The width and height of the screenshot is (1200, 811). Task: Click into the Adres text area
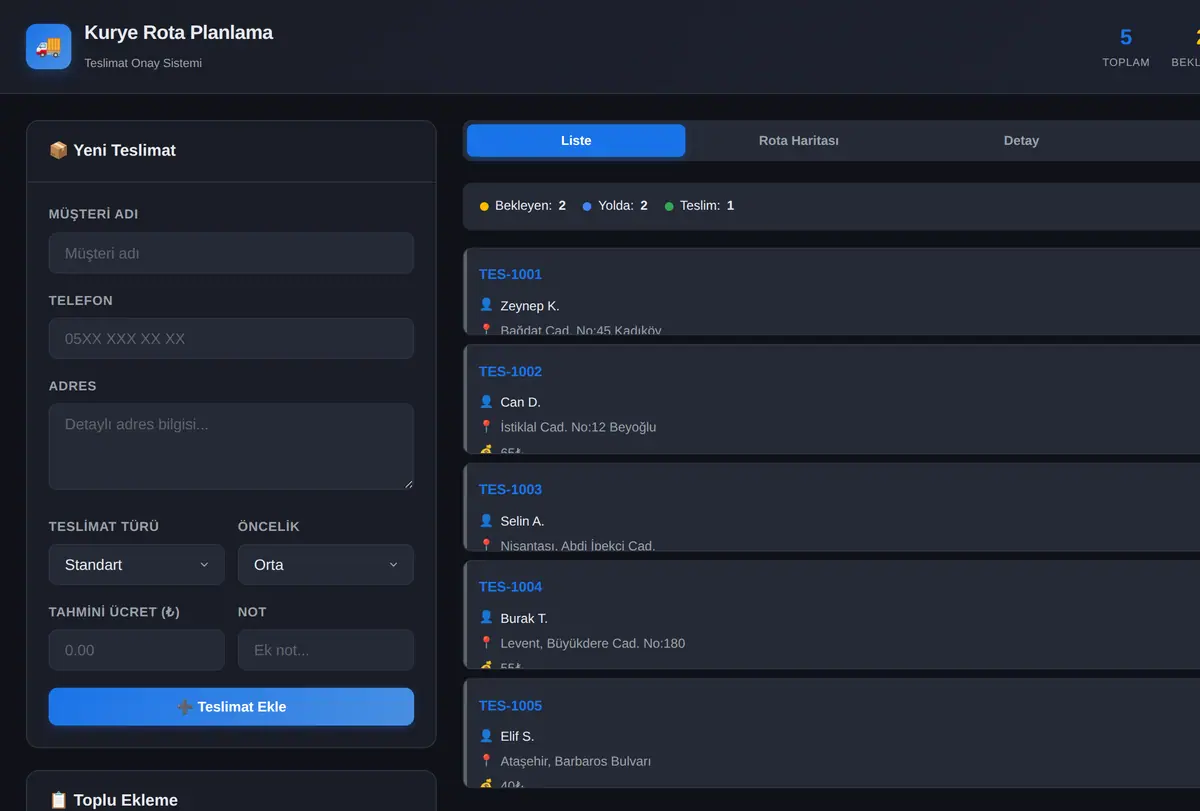click(x=231, y=446)
